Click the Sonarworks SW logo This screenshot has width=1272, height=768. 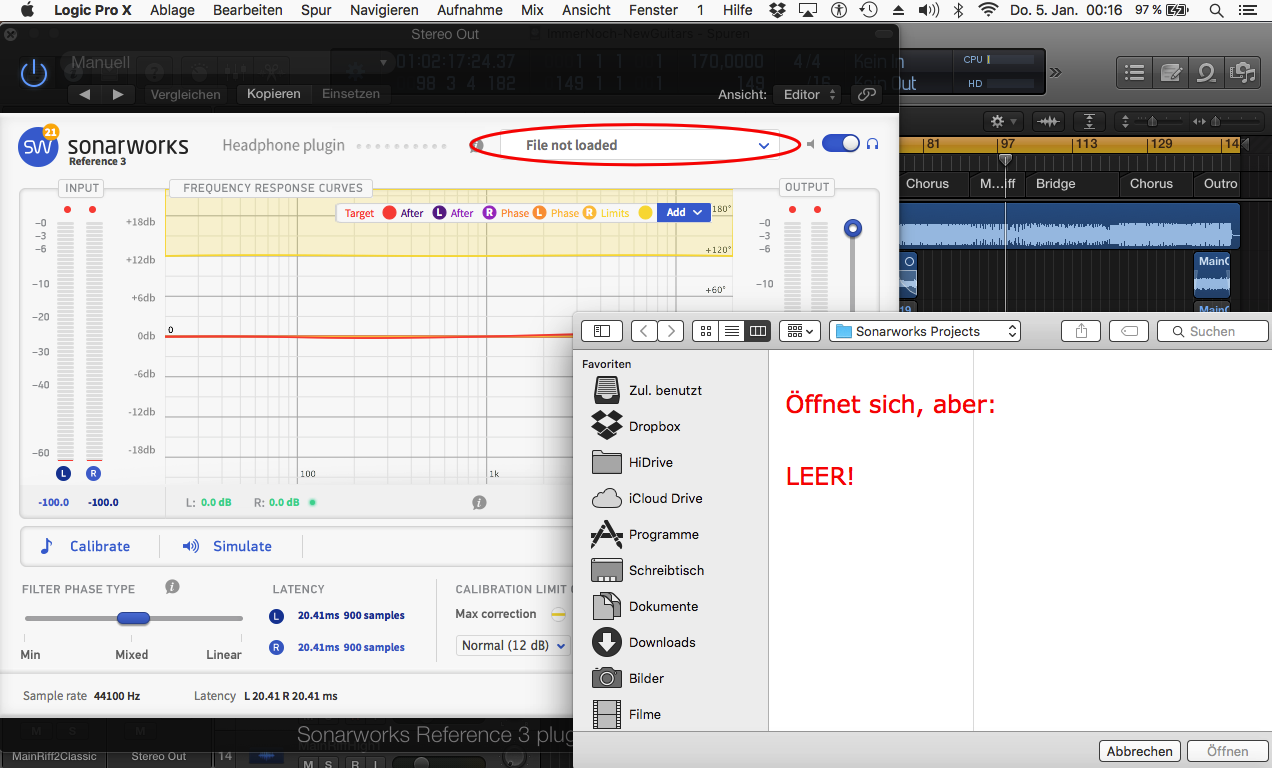pyautogui.click(x=38, y=147)
